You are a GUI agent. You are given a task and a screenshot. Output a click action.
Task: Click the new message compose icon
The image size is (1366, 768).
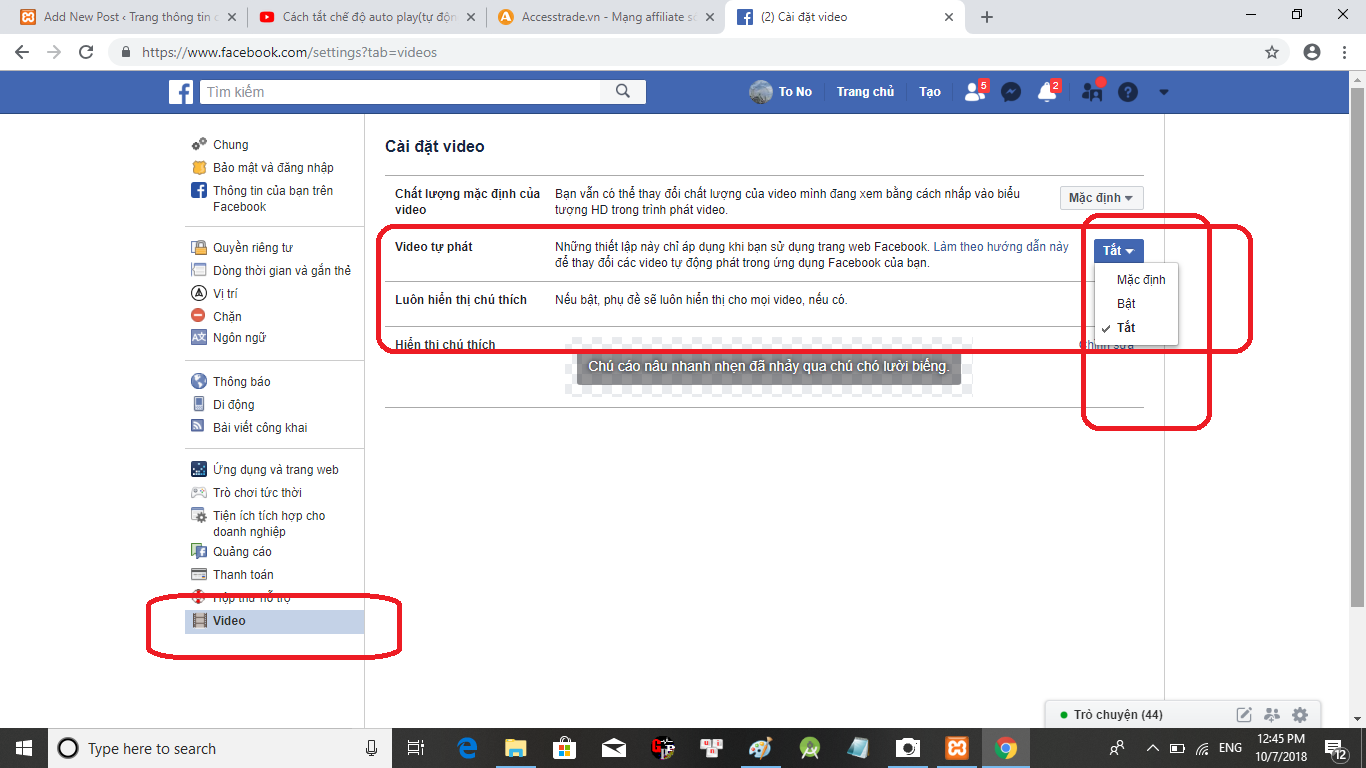pos(1244,715)
